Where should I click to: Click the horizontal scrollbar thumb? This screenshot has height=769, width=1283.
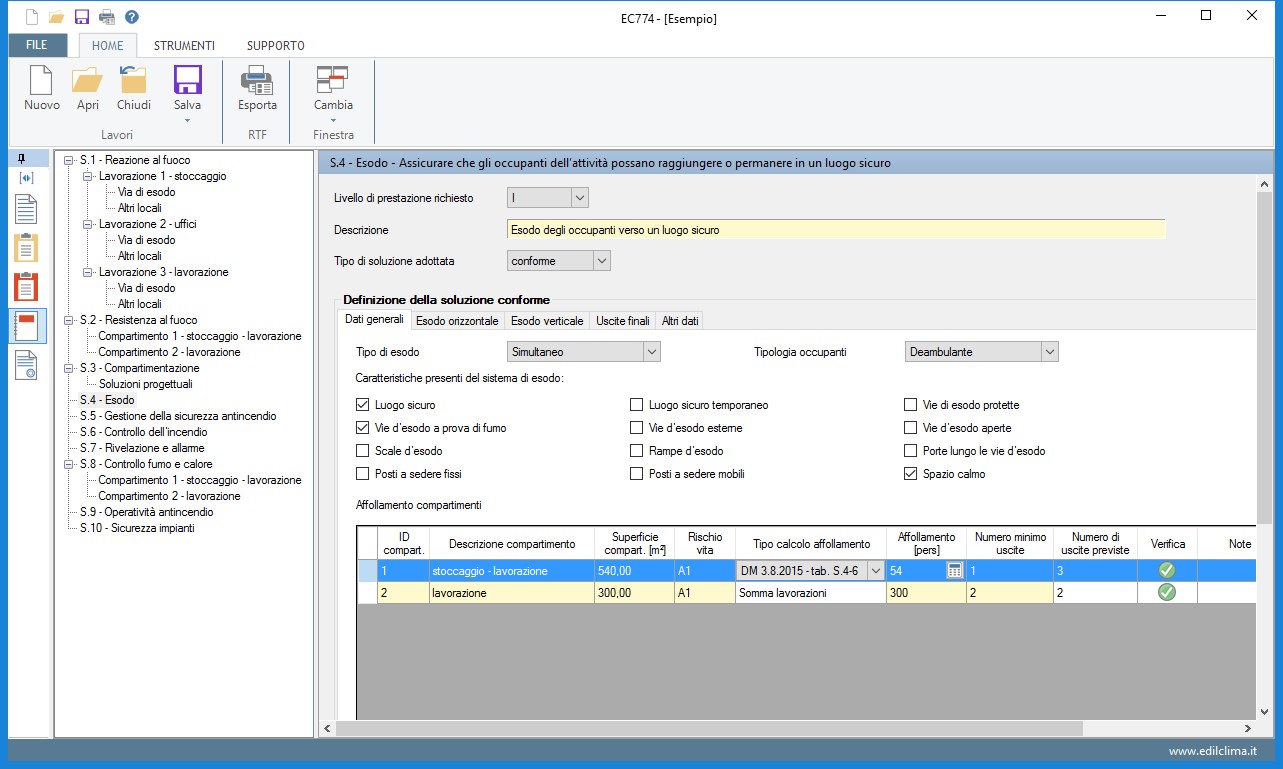[708, 728]
